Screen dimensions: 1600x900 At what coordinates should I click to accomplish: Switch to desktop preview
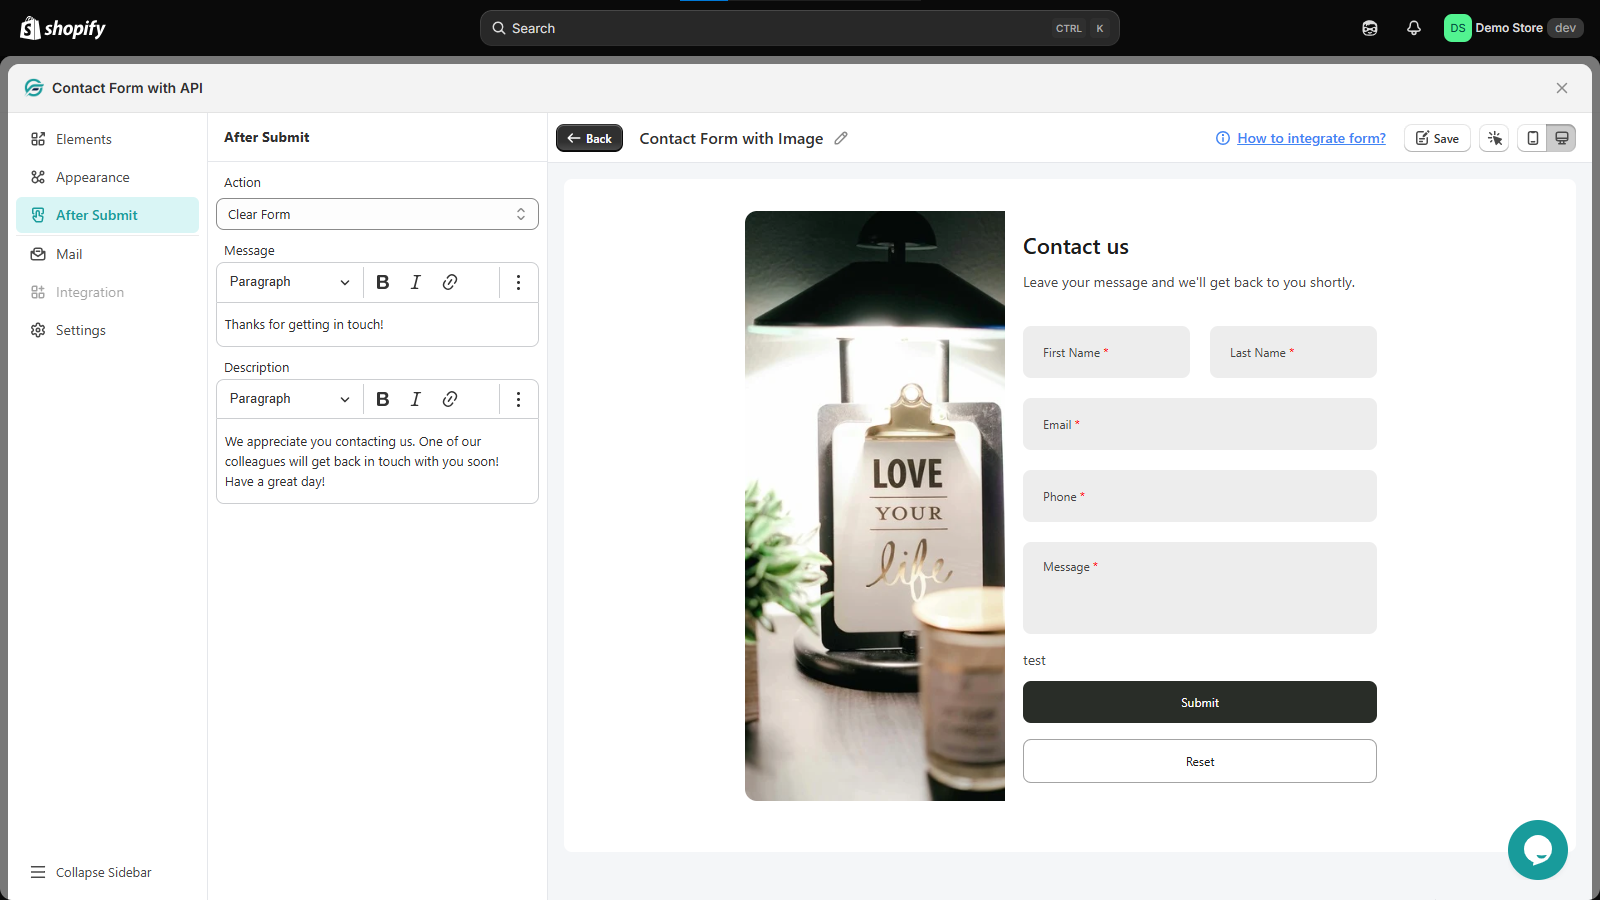click(x=1561, y=138)
